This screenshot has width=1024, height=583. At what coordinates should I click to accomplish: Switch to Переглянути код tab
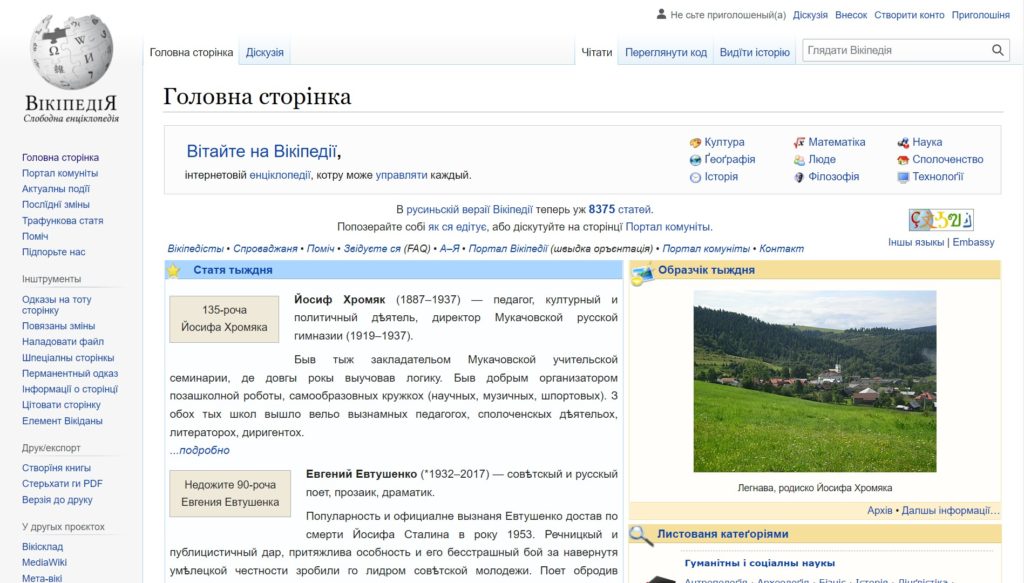tap(665, 52)
